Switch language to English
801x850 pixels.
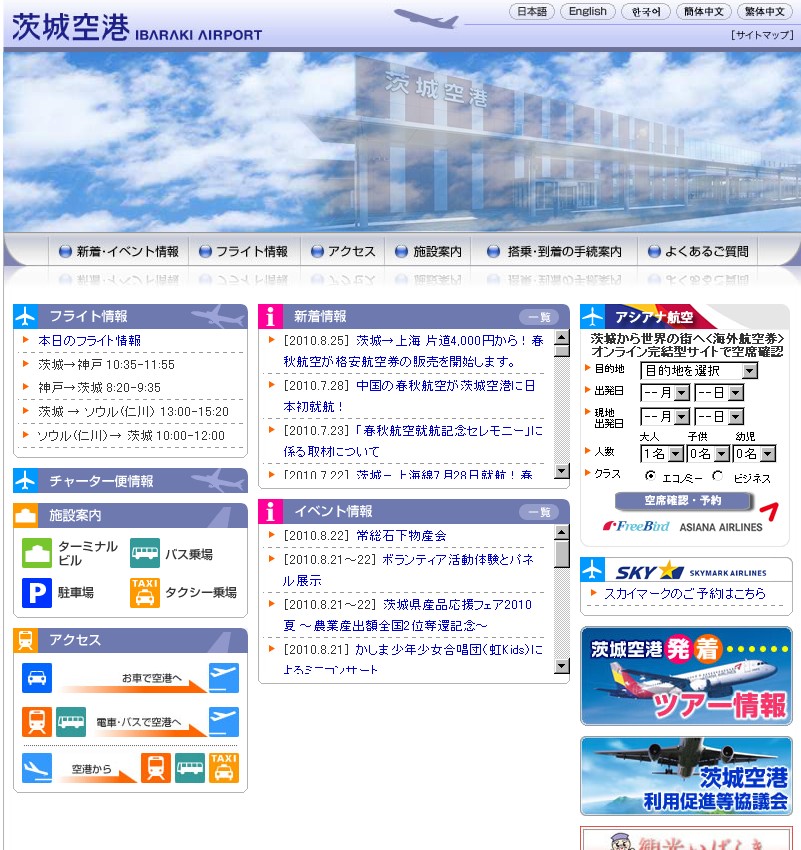pos(588,11)
